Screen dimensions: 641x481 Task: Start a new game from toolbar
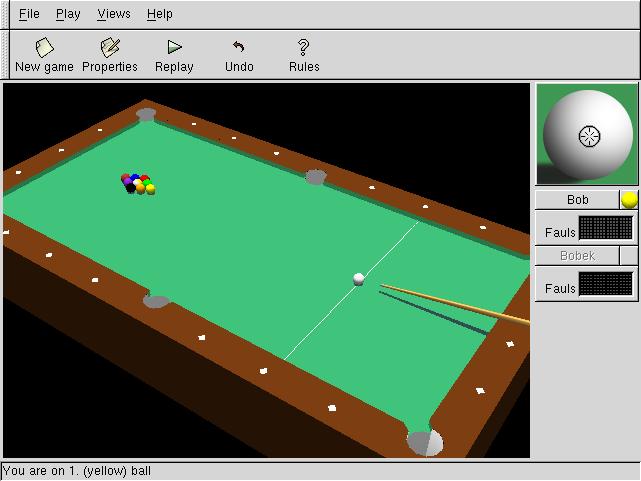coord(44,55)
